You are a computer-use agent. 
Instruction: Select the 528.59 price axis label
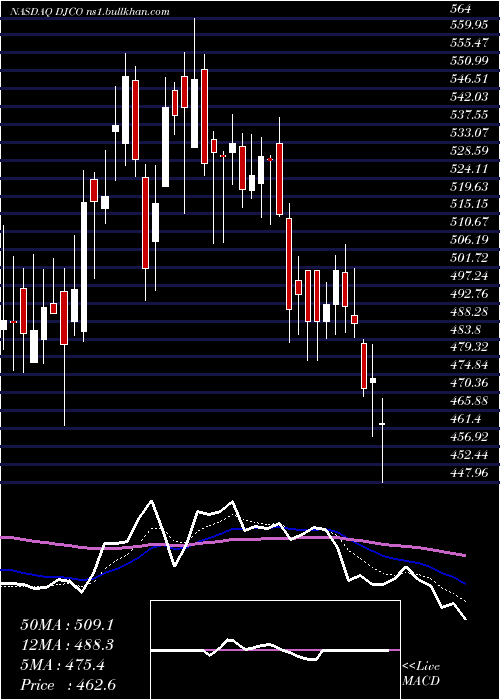469,150
